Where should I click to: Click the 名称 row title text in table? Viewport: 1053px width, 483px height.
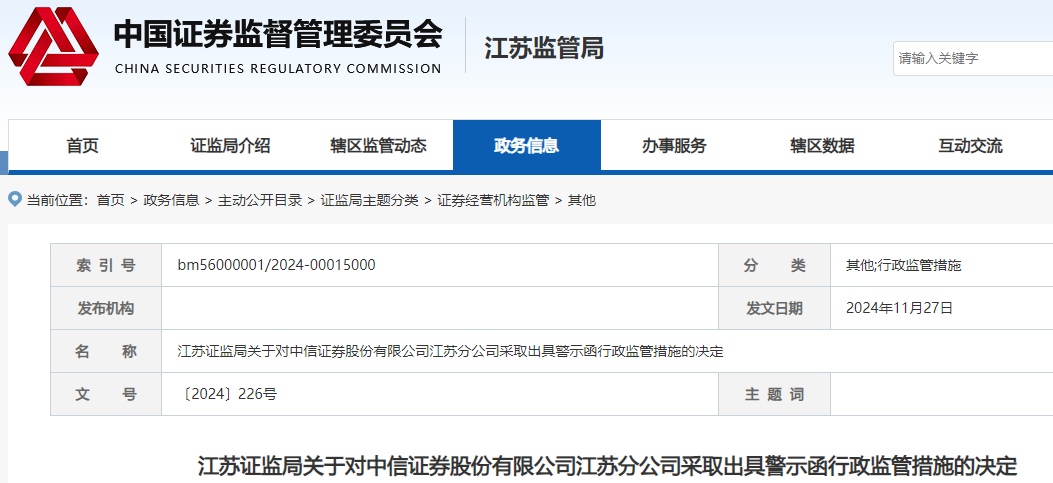tap(451, 351)
